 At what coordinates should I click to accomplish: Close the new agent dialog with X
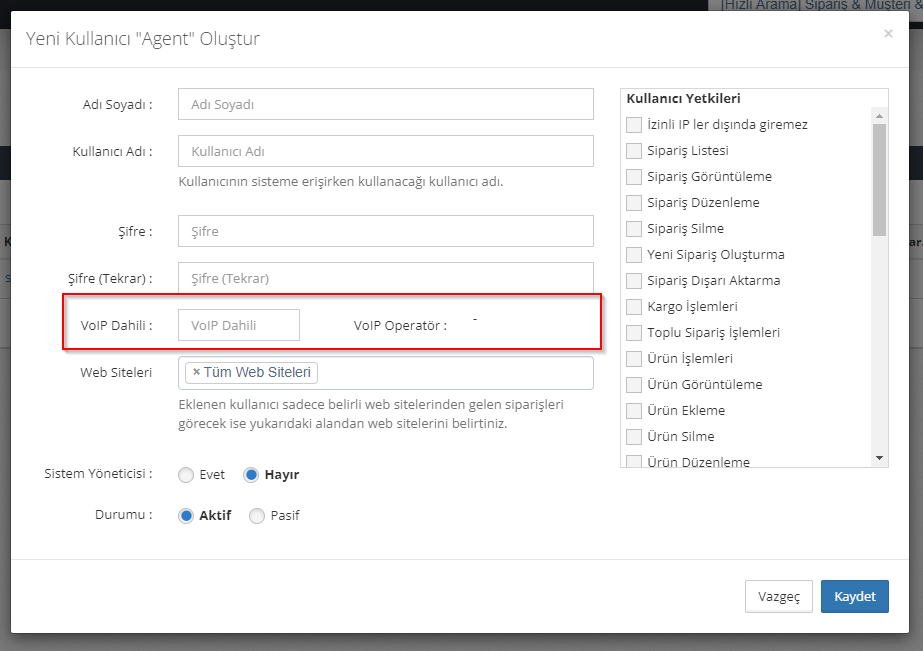coord(888,34)
